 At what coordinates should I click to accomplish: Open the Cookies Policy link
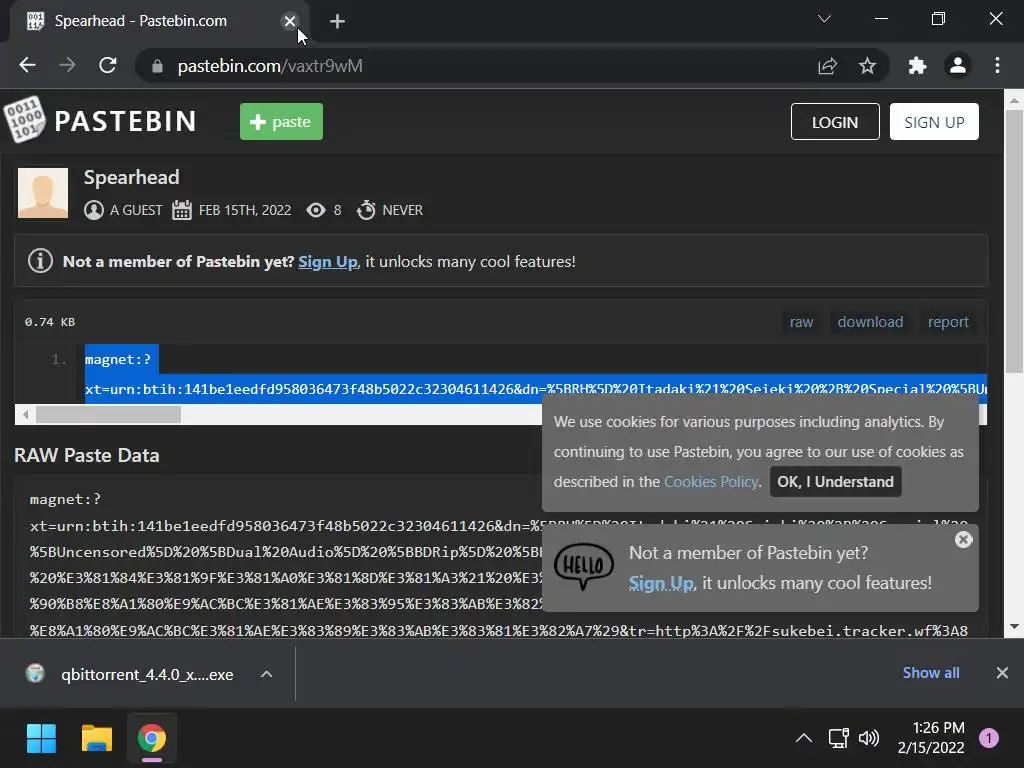pos(711,482)
